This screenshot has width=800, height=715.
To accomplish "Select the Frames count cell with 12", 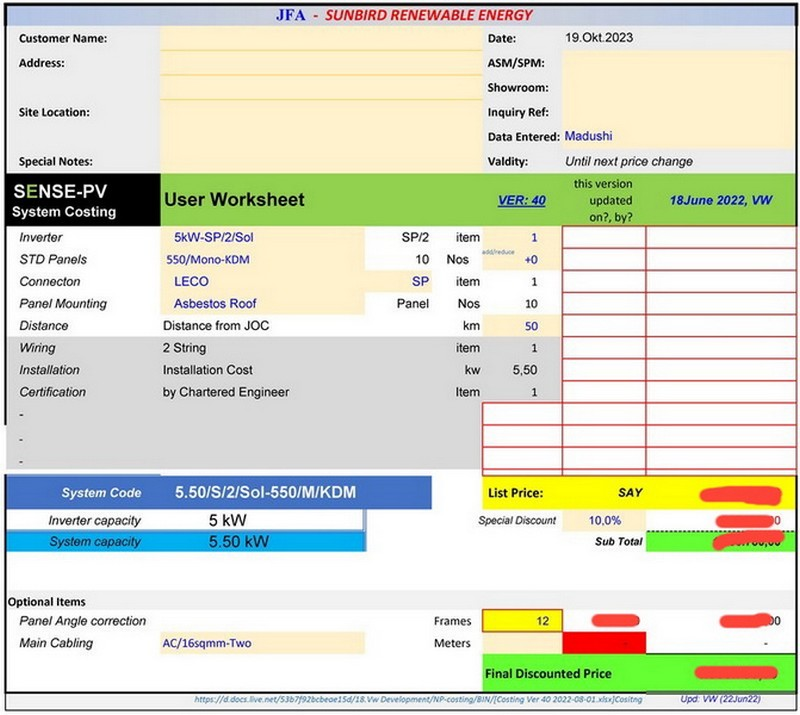I will [x=522, y=621].
